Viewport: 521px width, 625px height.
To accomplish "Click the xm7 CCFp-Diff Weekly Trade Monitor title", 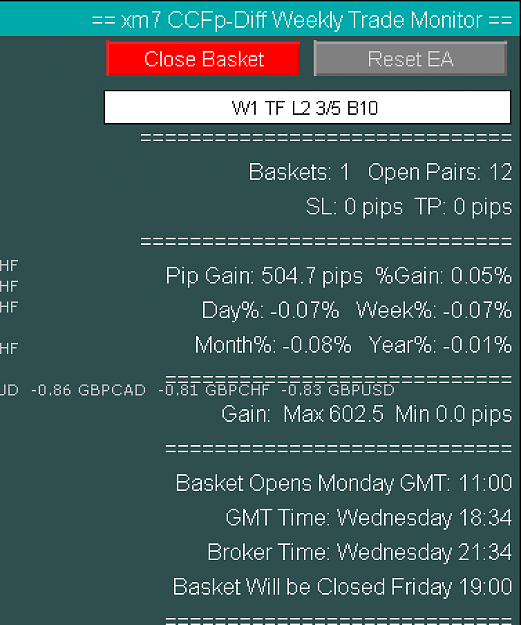I will (x=302, y=20).
